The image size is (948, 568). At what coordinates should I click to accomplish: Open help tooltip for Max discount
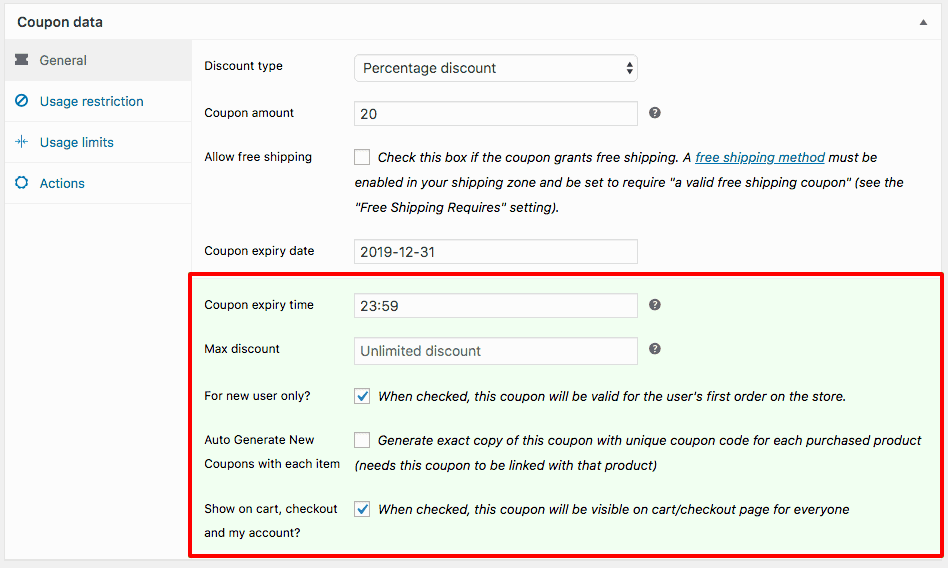(x=655, y=348)
